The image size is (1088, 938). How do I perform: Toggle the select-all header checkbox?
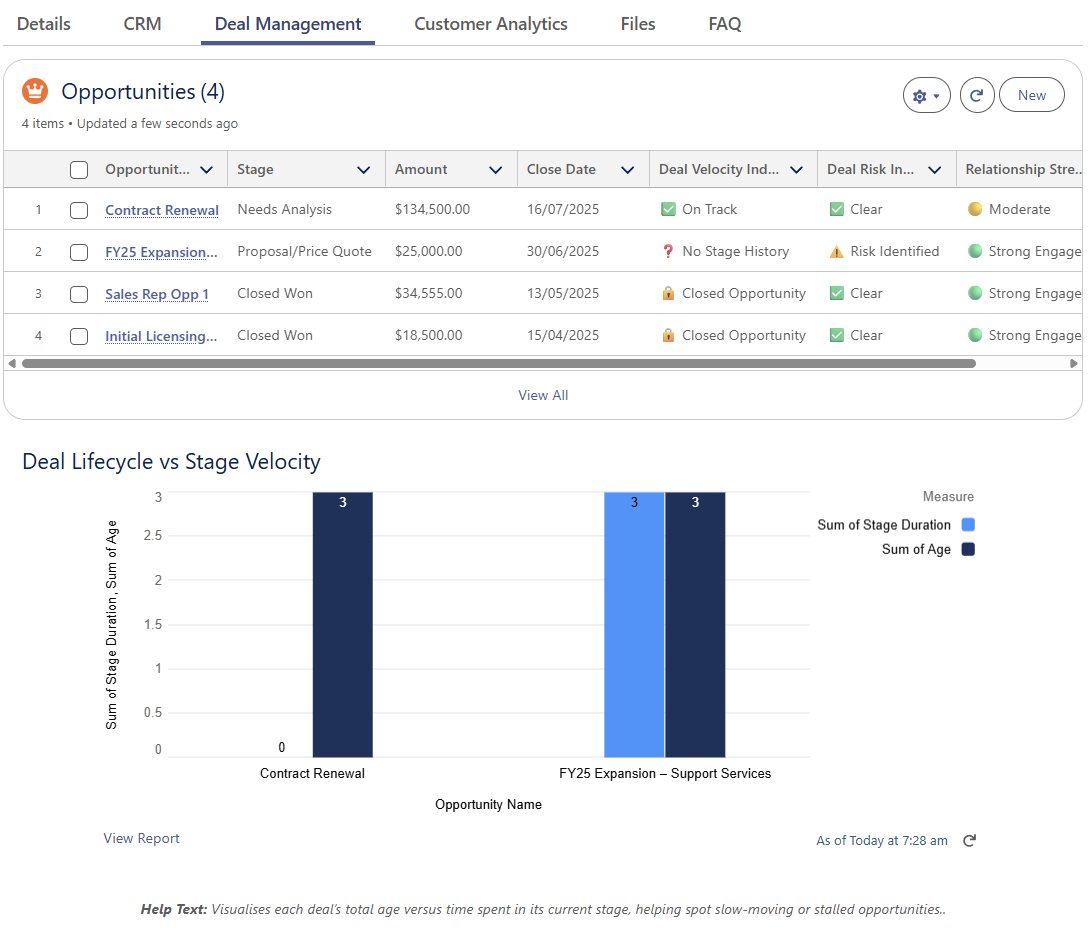[x=79, y=170]
